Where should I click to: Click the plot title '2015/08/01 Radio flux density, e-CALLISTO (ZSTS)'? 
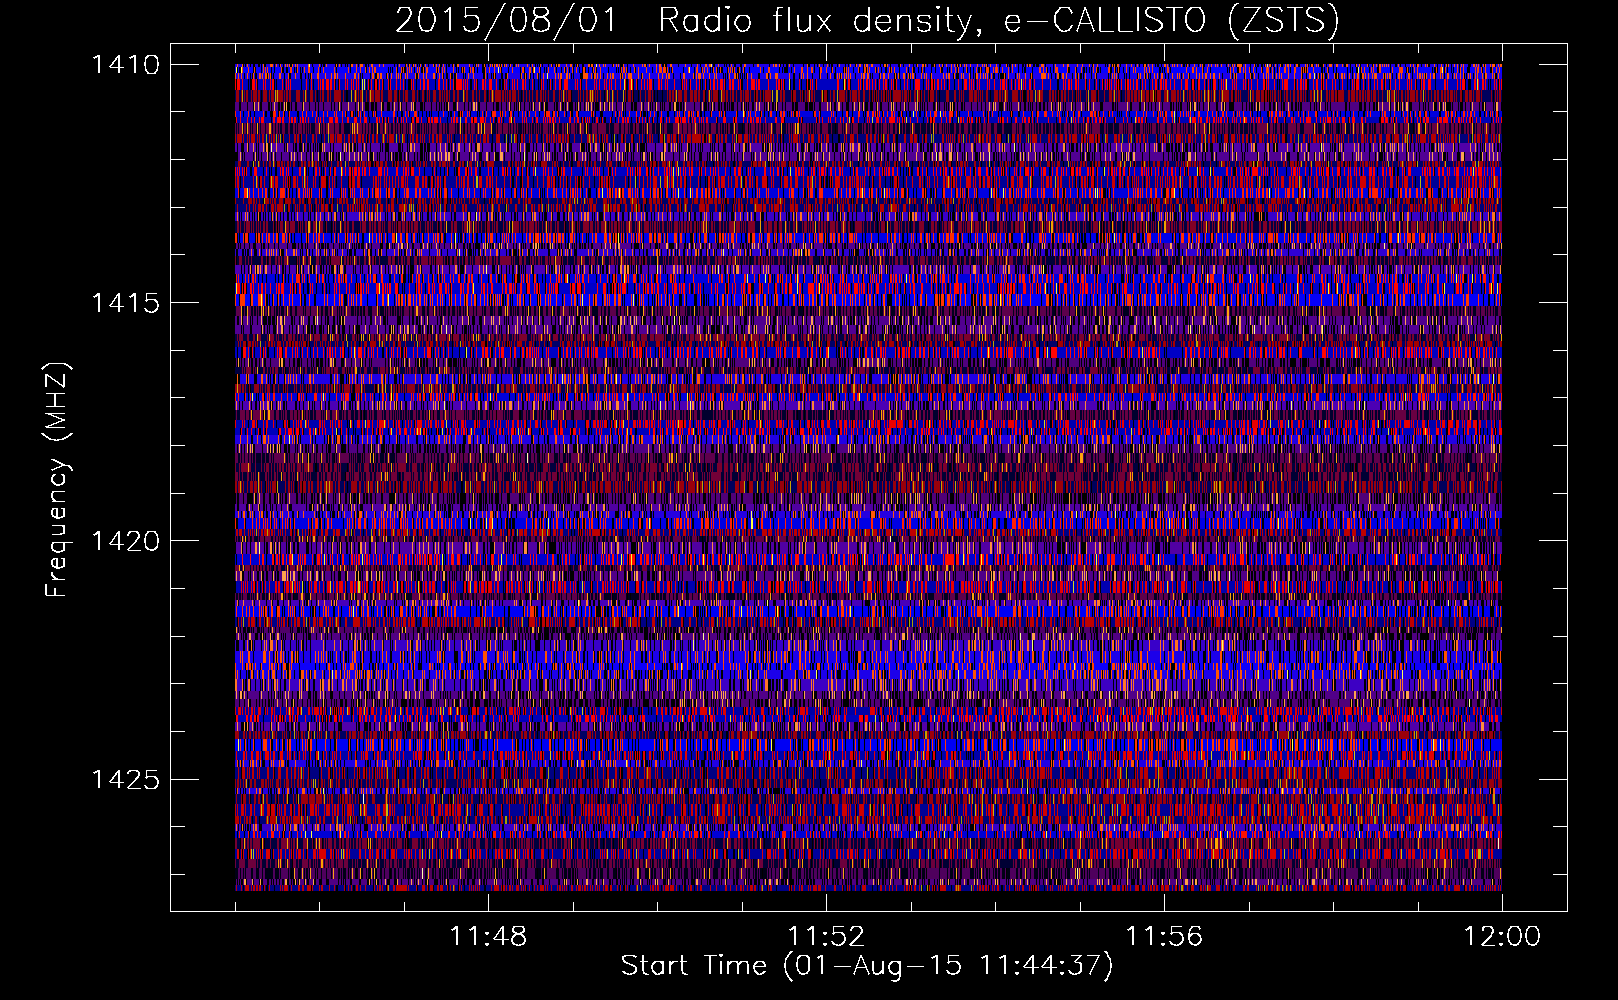click(867, 21)
